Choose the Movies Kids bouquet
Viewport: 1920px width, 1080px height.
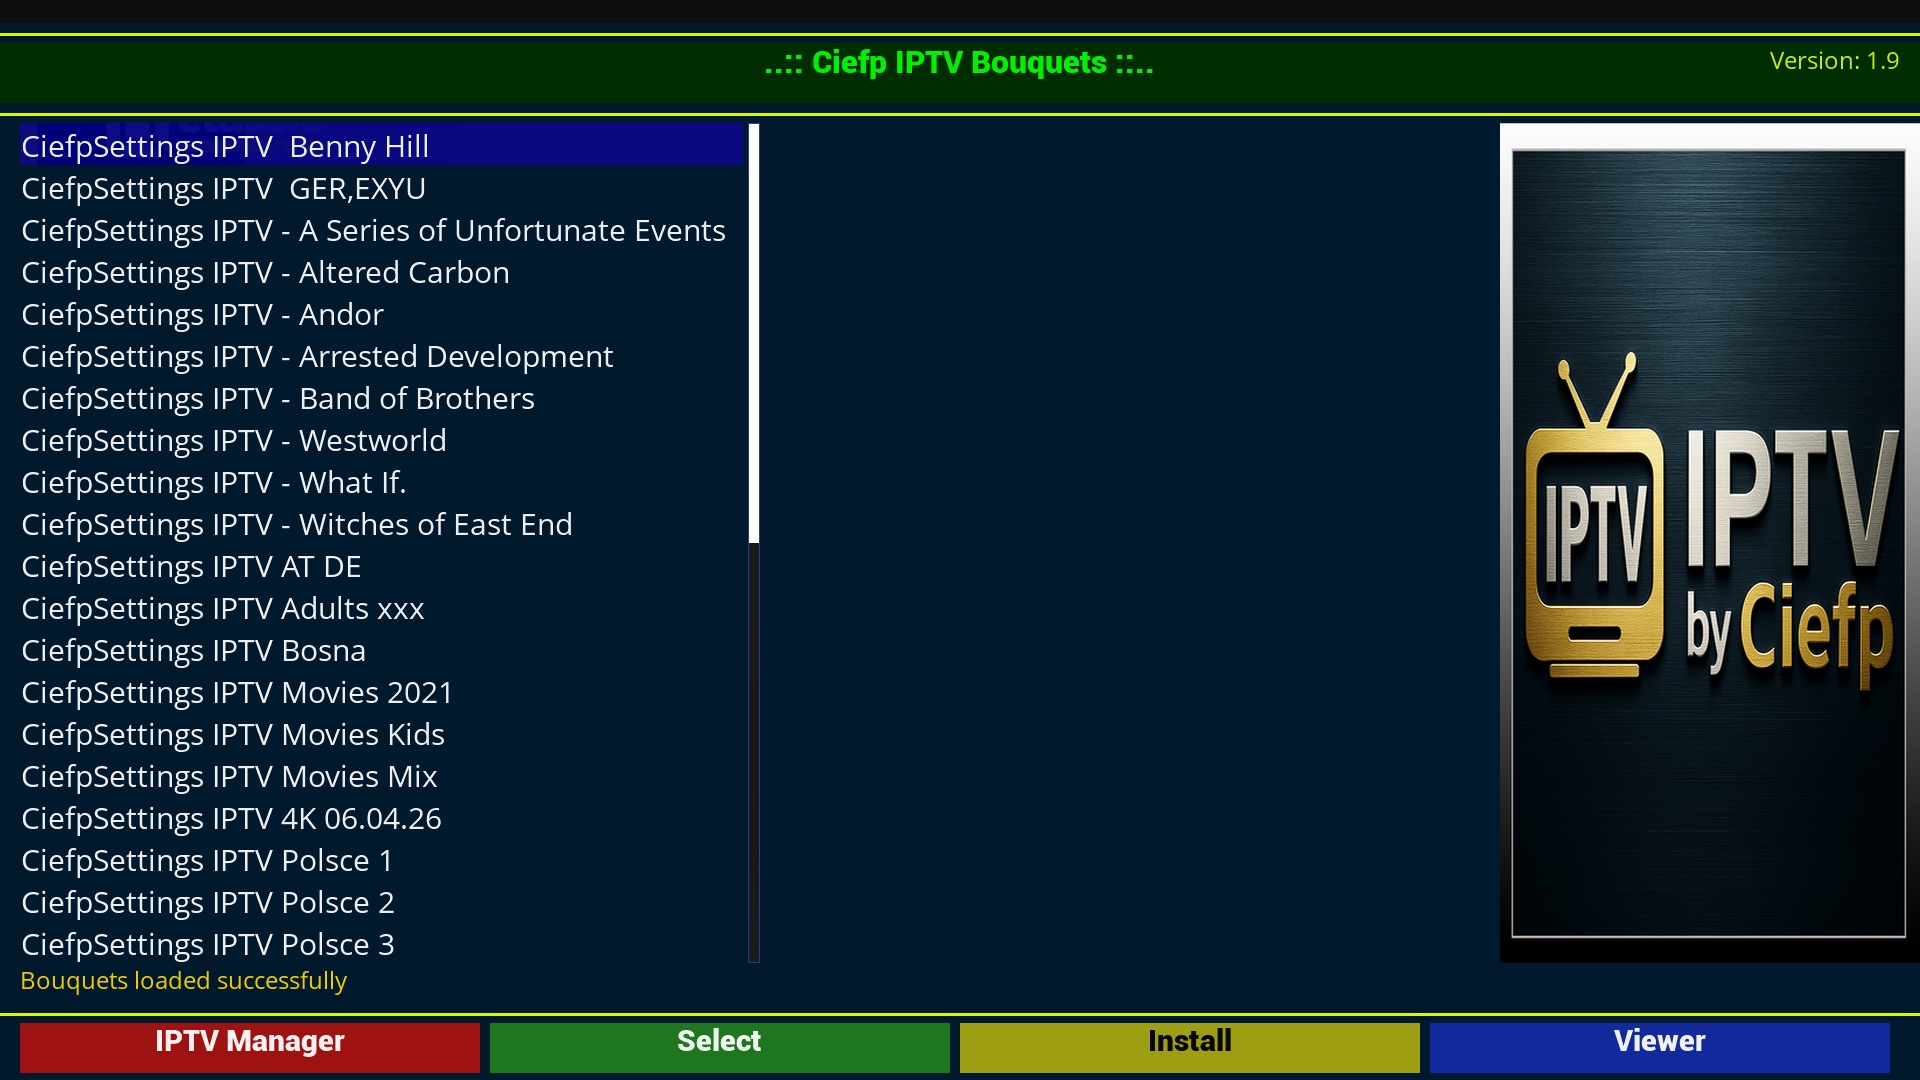pyautogui.click(x=381, y=734)
